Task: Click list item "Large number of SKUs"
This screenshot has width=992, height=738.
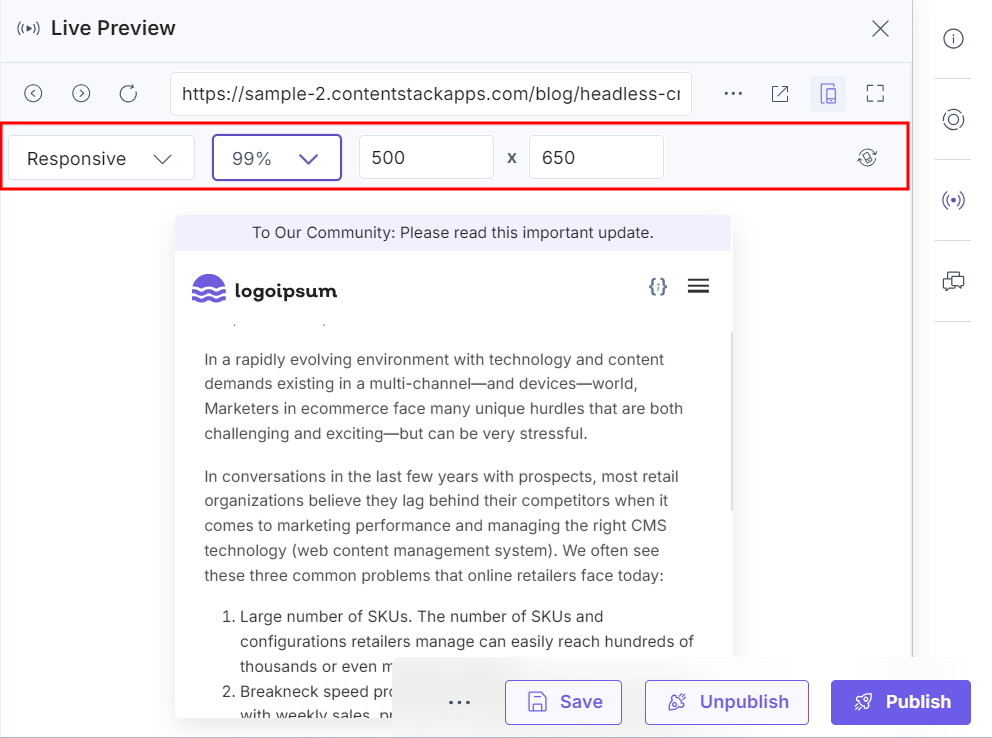Action: click(x=467, y=641)
